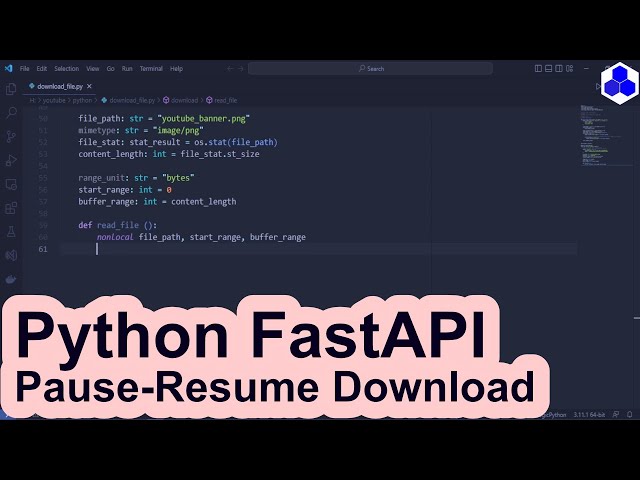Open the Edit menu
The height and width of the screenshot is (480, 640).
[42, 69]
